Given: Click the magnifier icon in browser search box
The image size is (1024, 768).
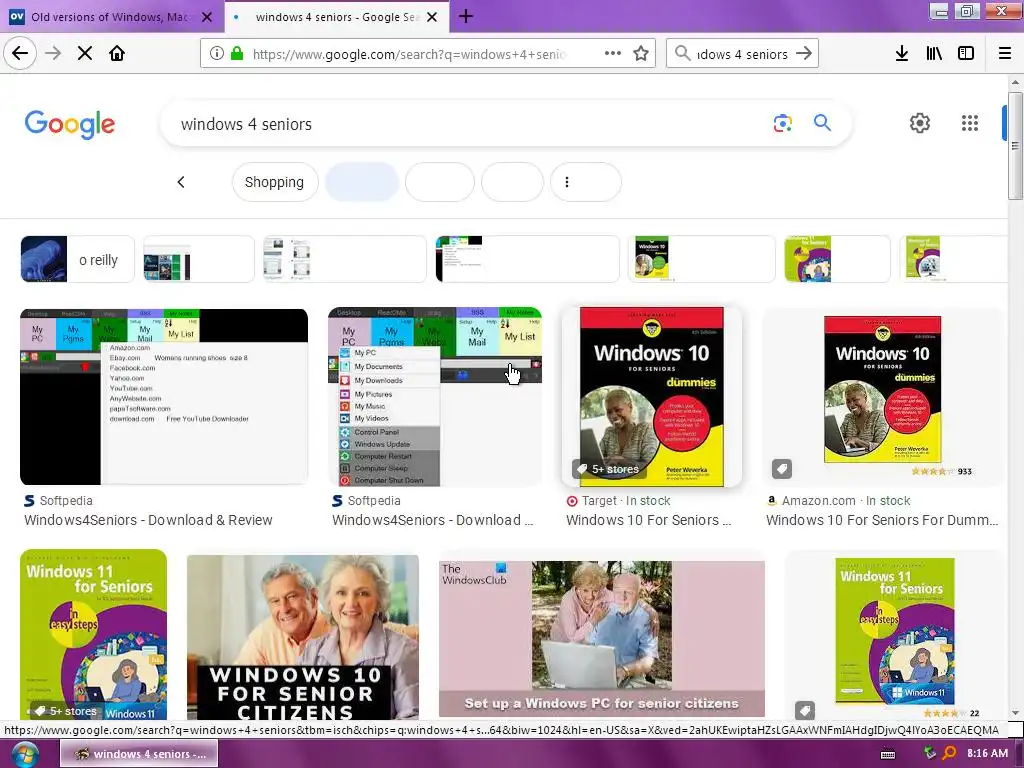Looking at the screenshot, I should [x=682, y=54].
